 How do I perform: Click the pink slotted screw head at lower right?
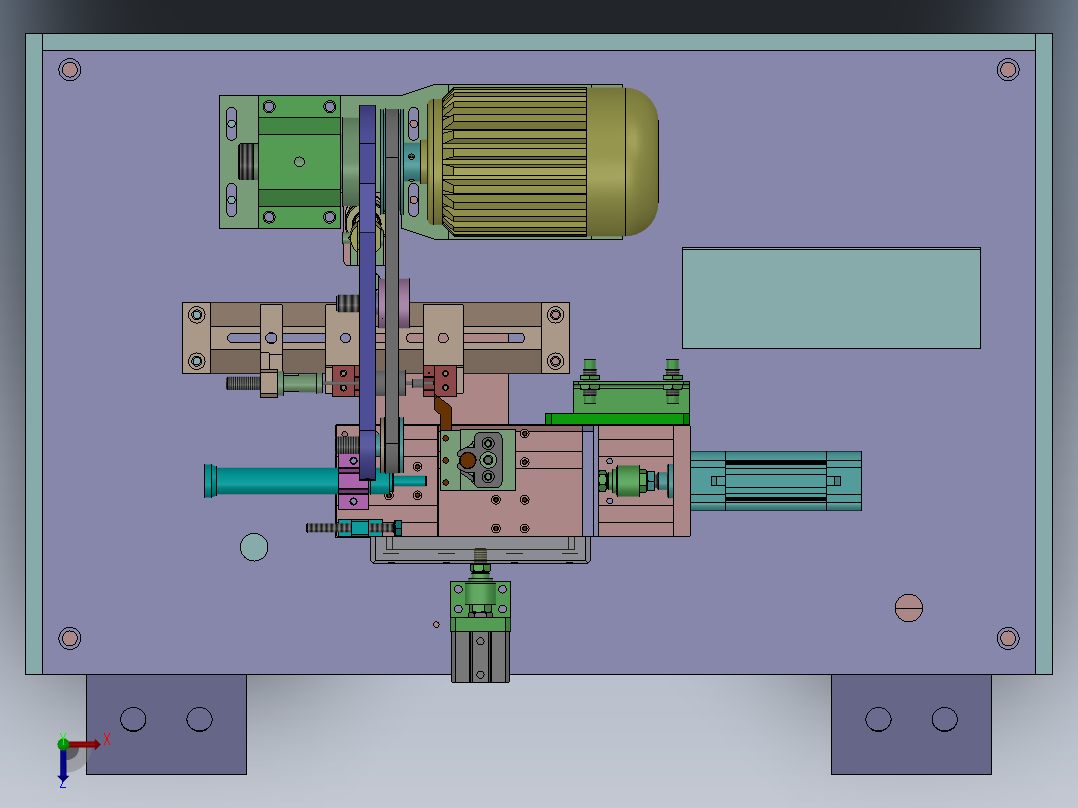click(x=909, y=608)
